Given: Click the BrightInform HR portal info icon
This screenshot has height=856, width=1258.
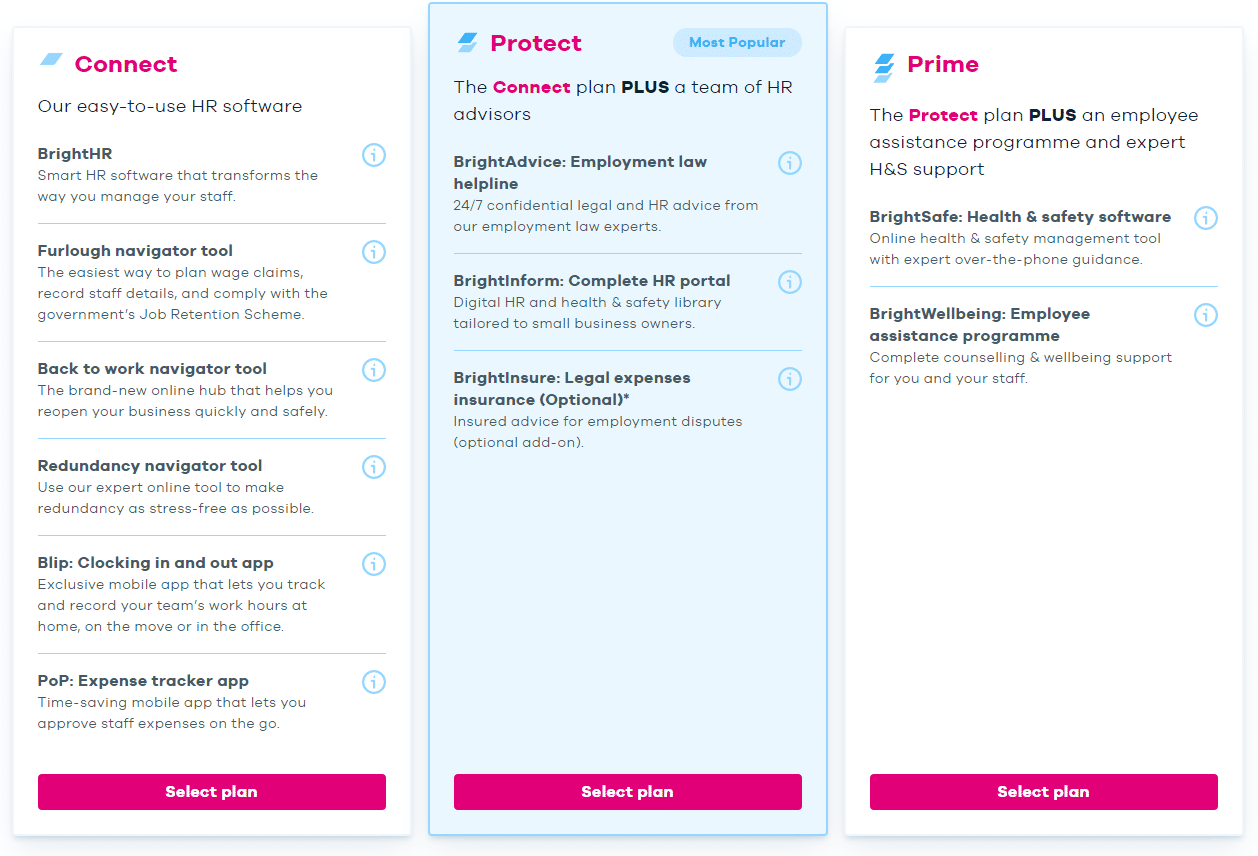Looking at the screenshot, I should (790, 282).
